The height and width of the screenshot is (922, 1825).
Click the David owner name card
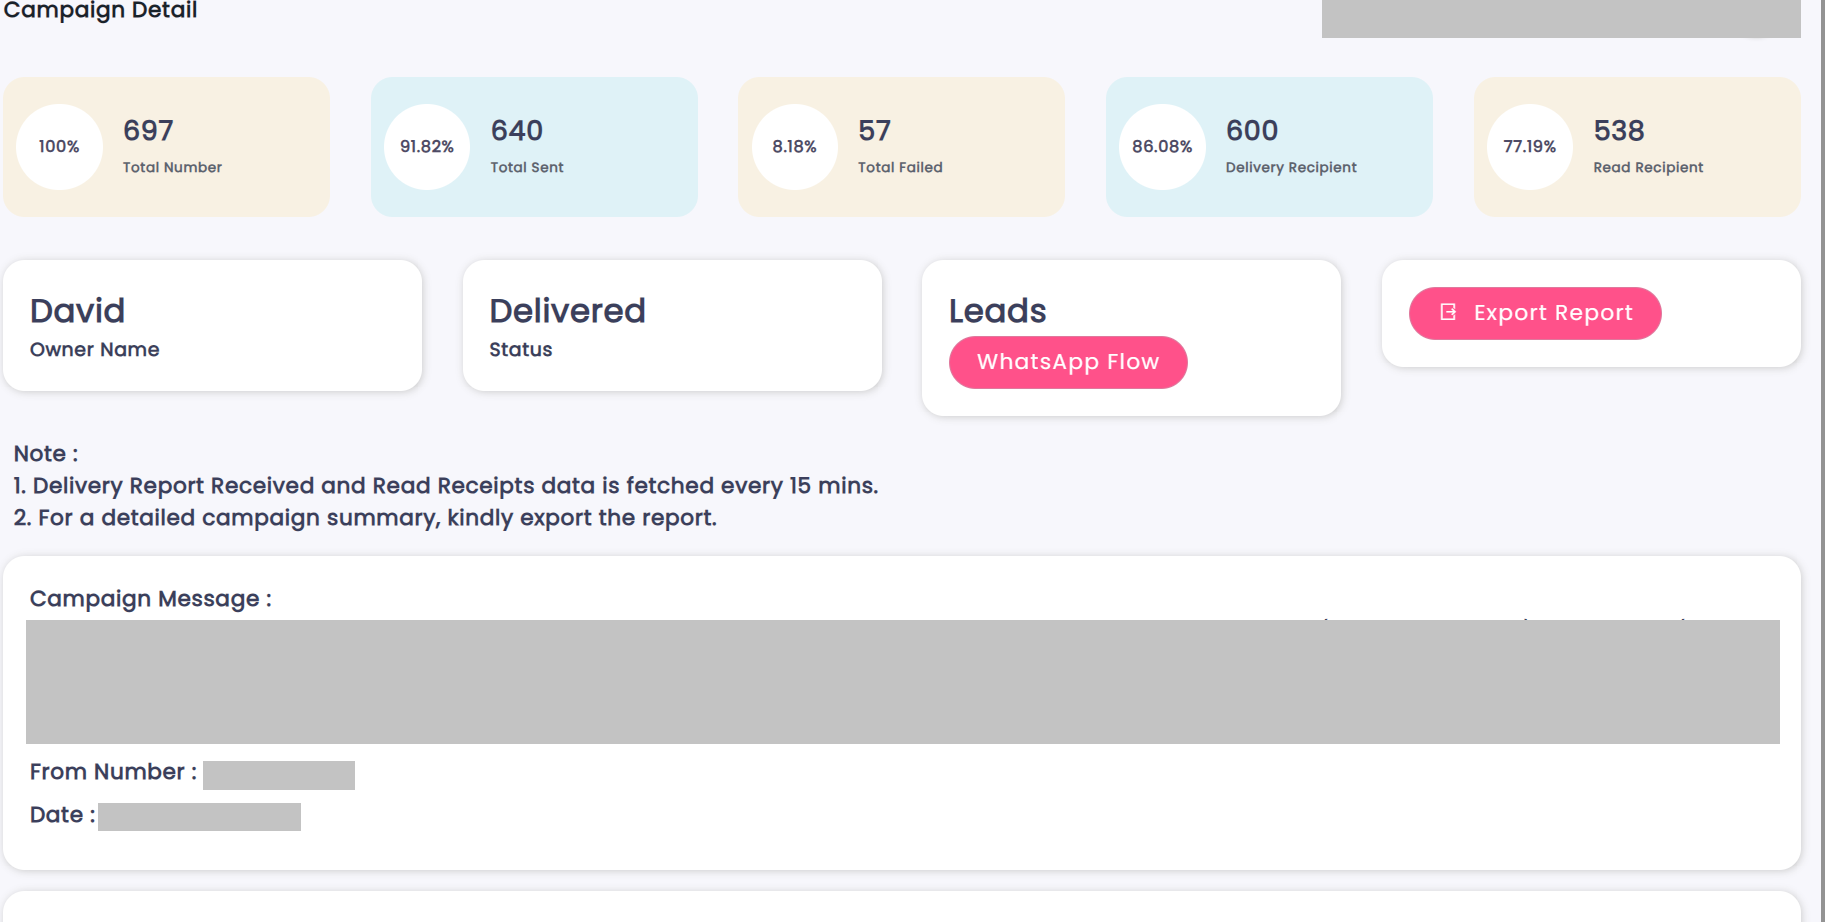[x=212, y=326]
